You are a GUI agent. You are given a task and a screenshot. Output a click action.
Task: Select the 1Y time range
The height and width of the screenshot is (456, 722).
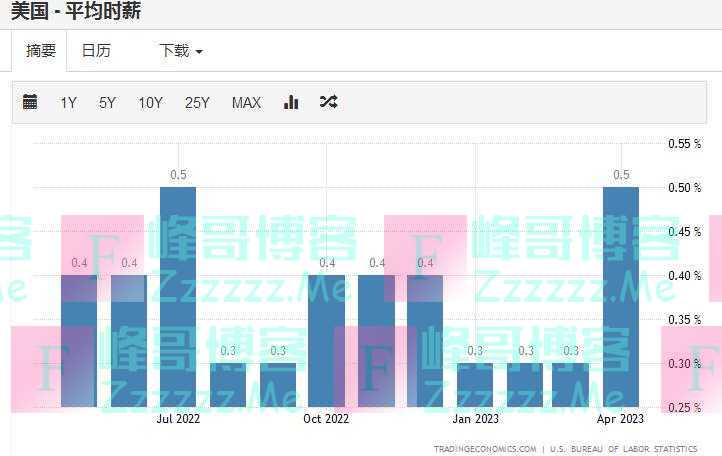pyautogui.click(x=69, y=103)
